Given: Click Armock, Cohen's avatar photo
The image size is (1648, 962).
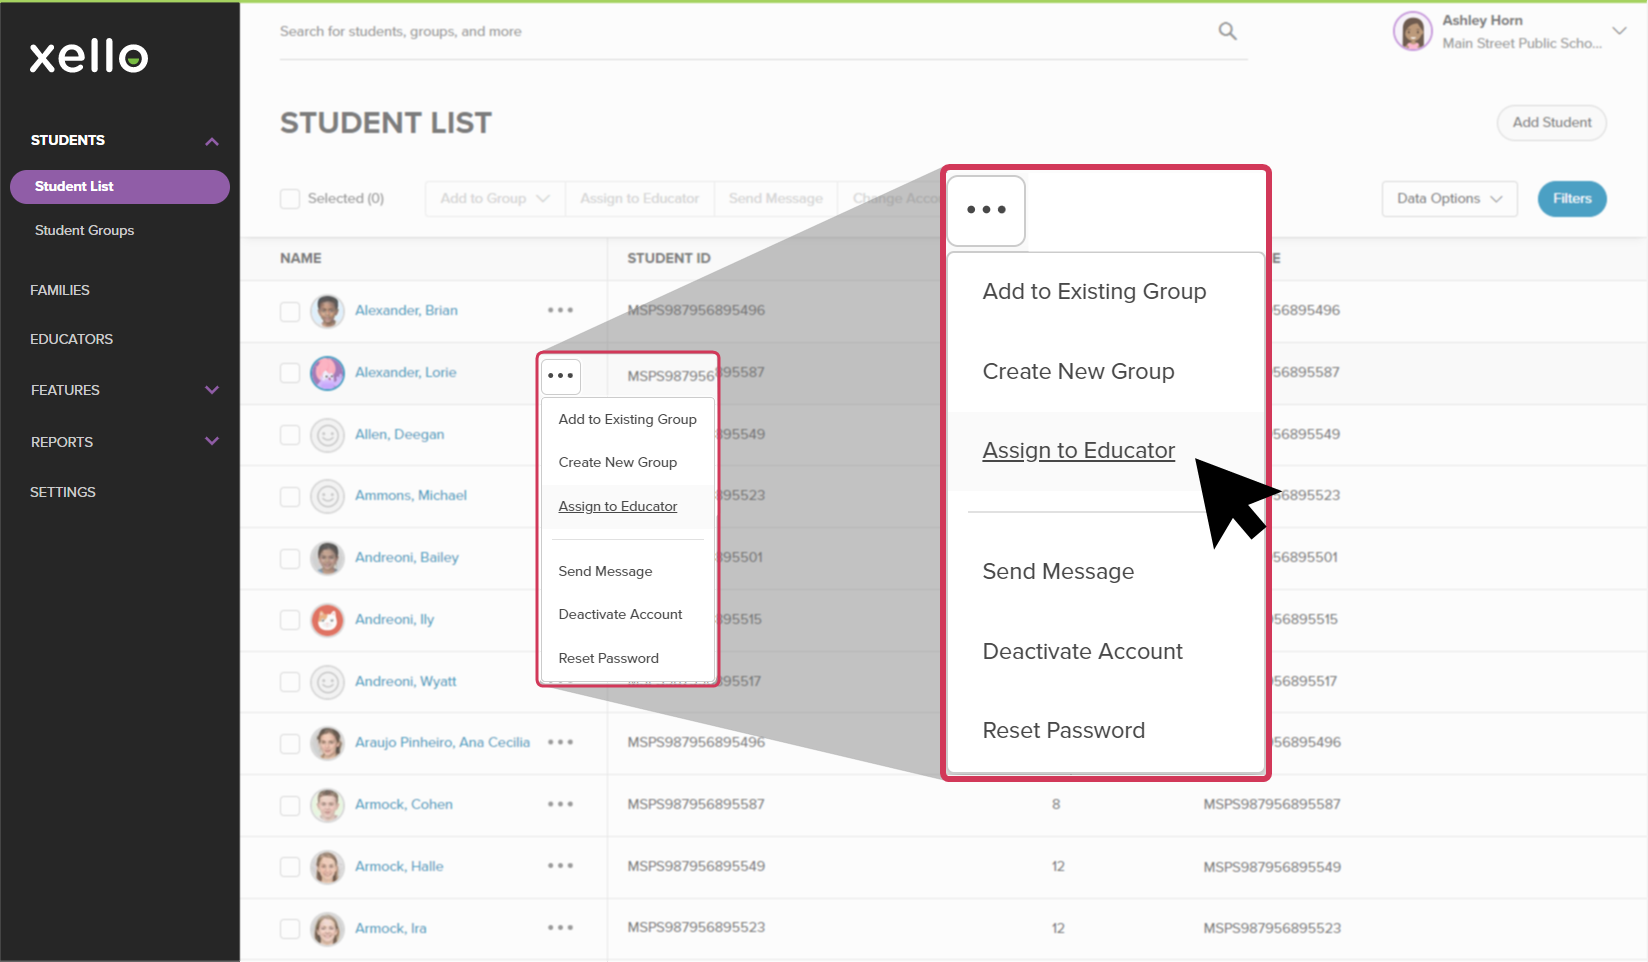Looking at the screenshot, I should point(327,805).
